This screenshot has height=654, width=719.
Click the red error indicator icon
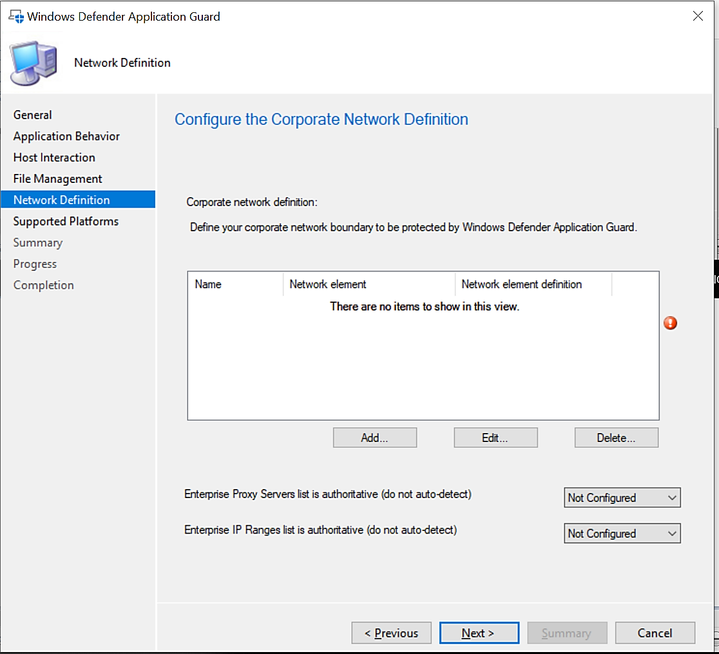670,323
